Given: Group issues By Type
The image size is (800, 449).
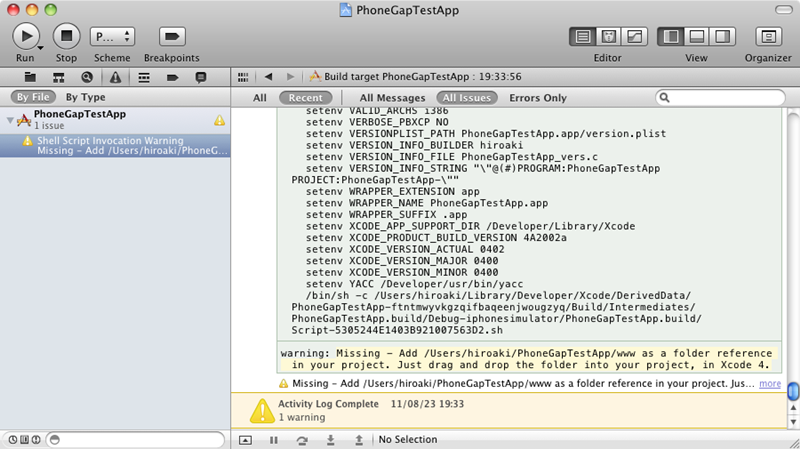Looking at the screenshot, I should pyautogui.click(x=85, y=97).
